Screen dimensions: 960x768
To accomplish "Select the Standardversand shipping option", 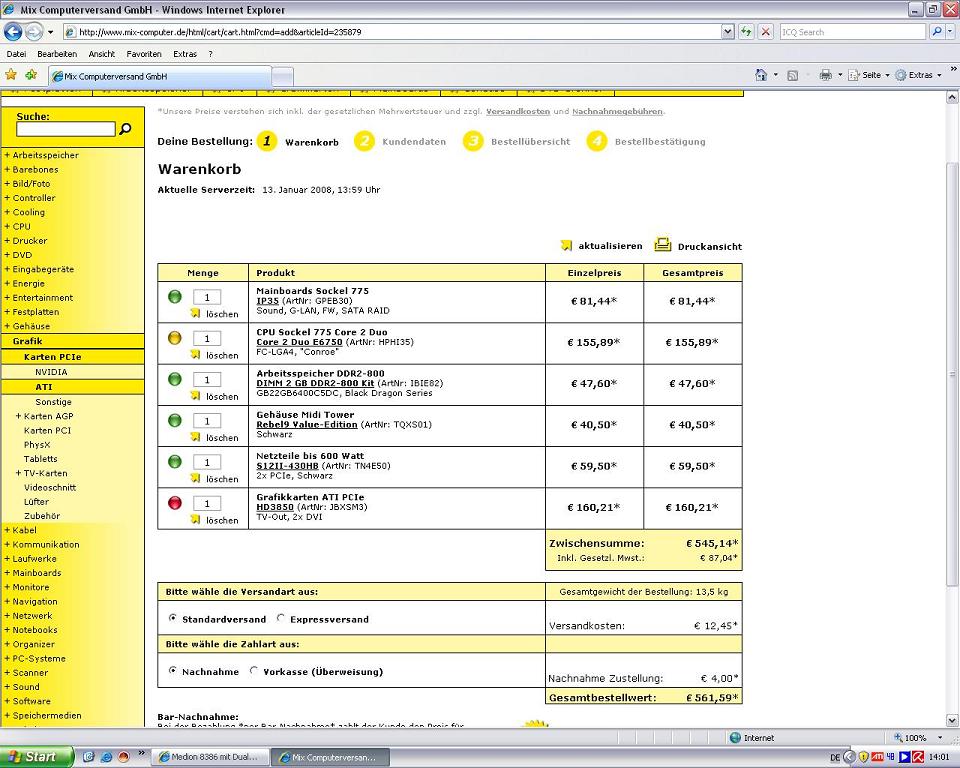I will [x=173, y=619].
